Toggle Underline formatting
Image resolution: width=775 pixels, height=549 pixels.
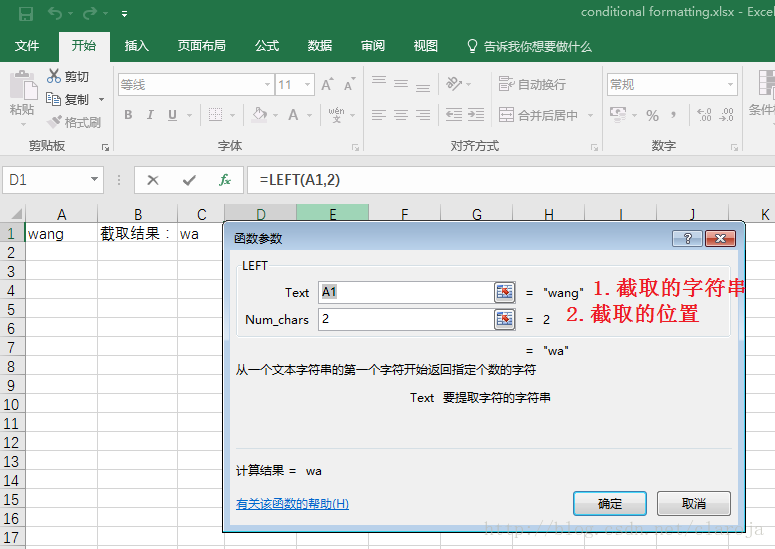pos(172,115)
